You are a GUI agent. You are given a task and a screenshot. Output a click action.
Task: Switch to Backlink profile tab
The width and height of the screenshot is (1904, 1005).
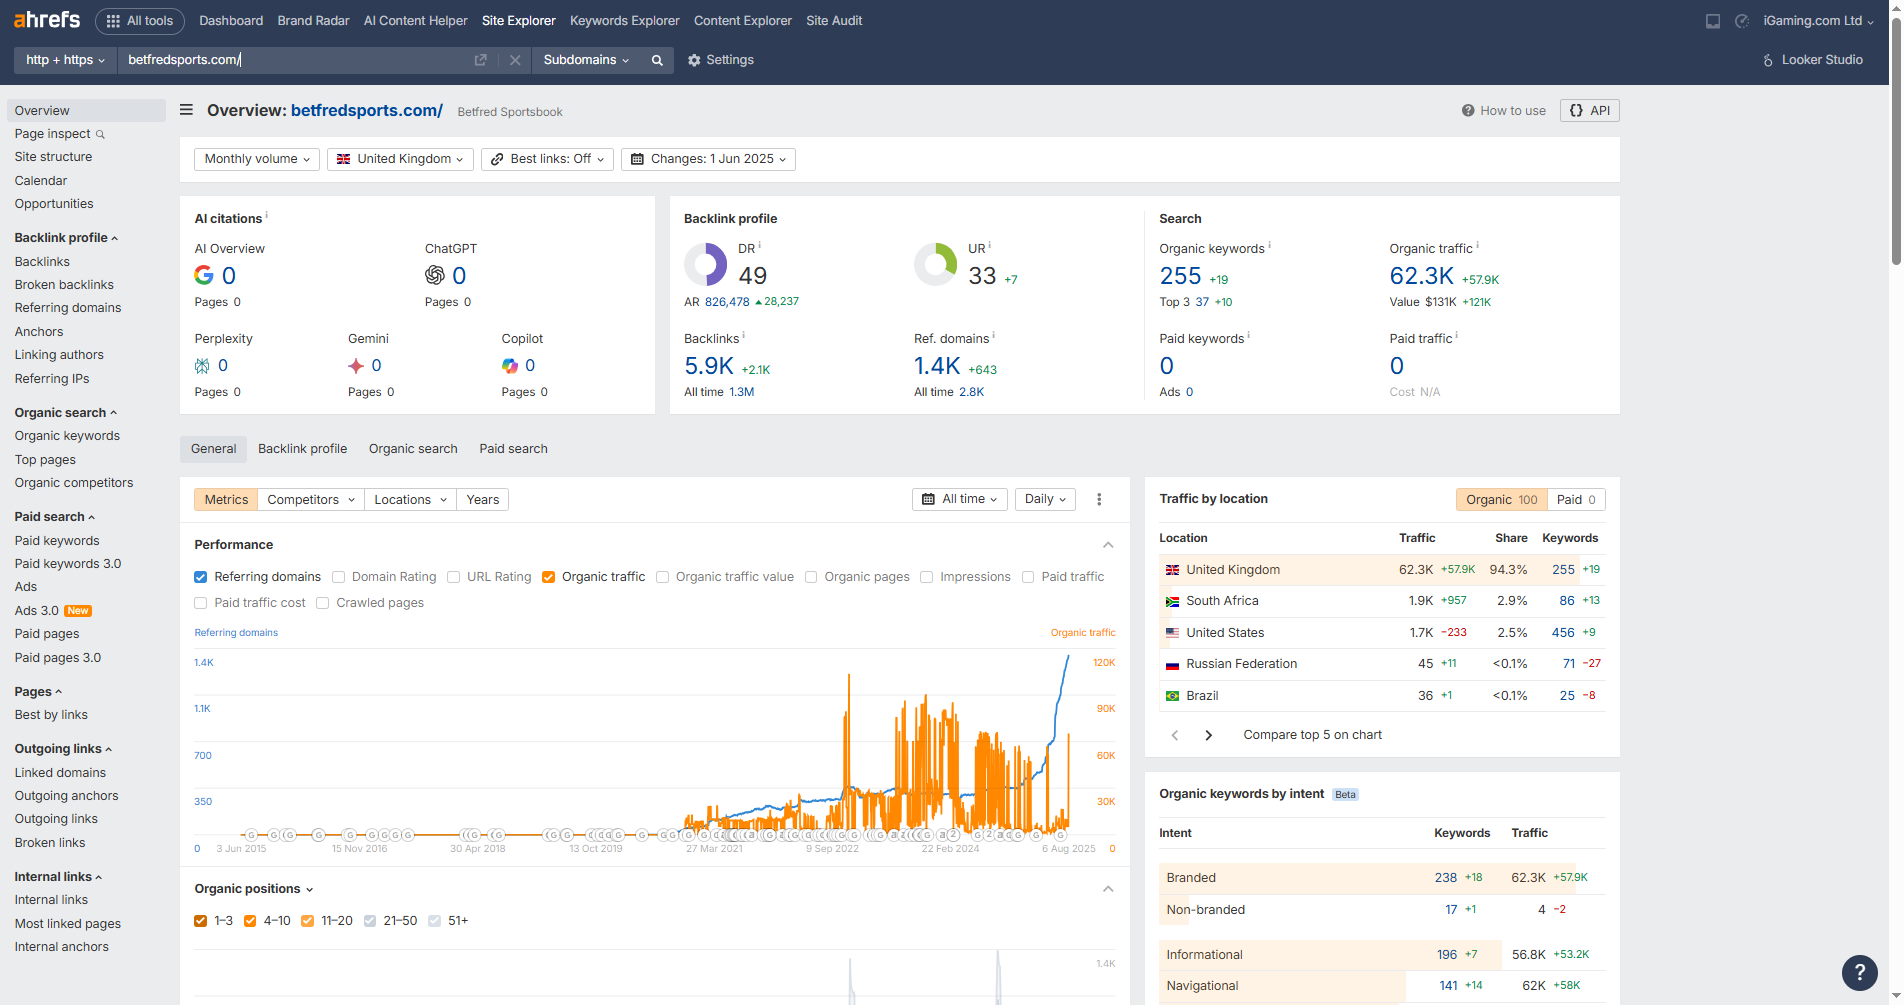pos(302,449)
